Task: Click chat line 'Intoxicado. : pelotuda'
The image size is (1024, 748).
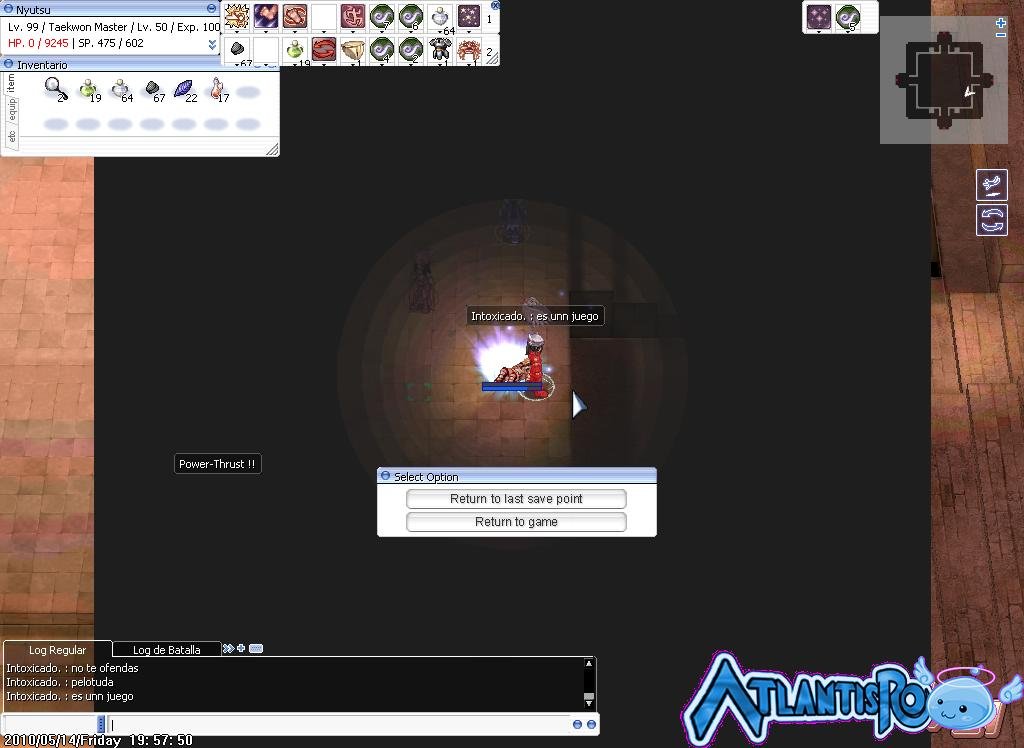Action: 60,682
